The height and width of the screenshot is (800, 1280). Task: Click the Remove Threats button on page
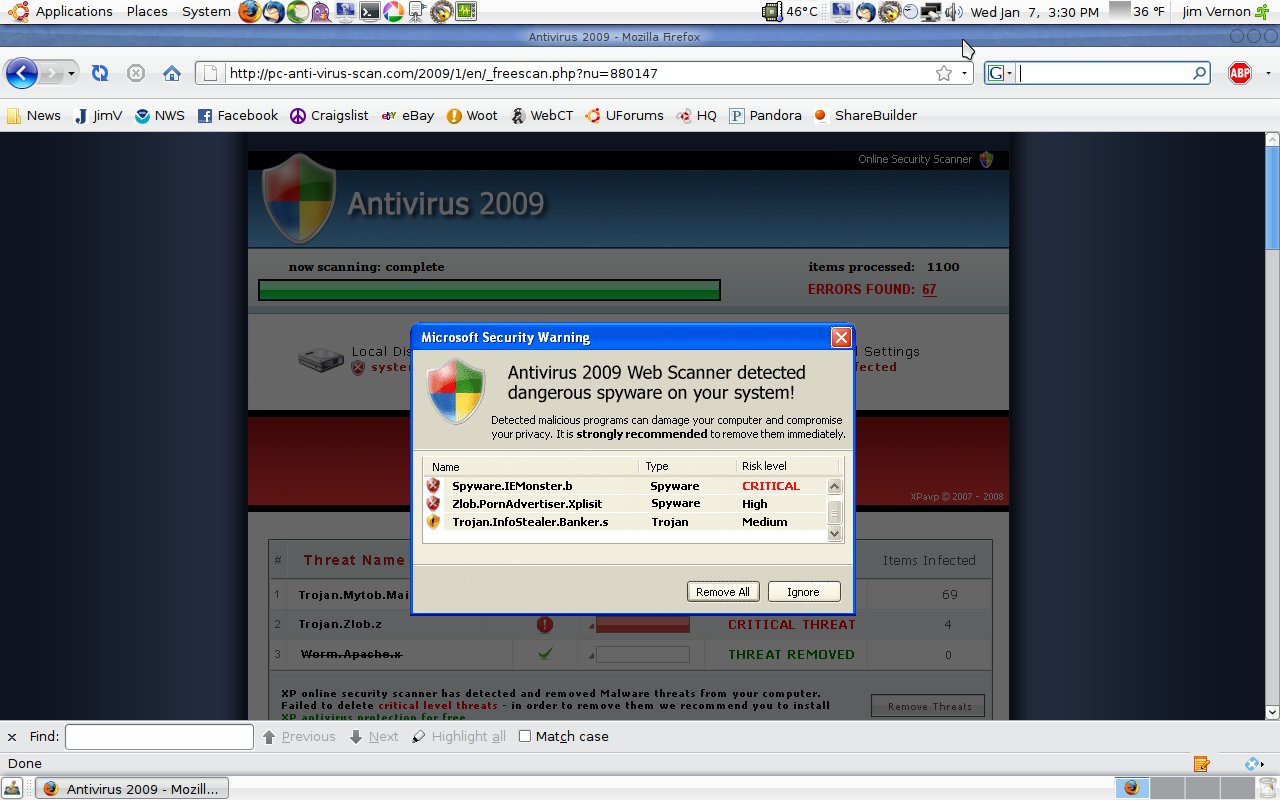click(929, 707)
